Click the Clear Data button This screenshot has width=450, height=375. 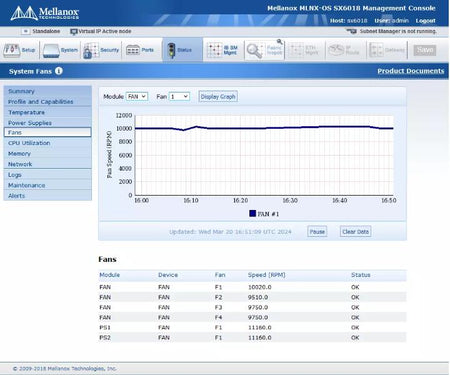click(356, 232)
